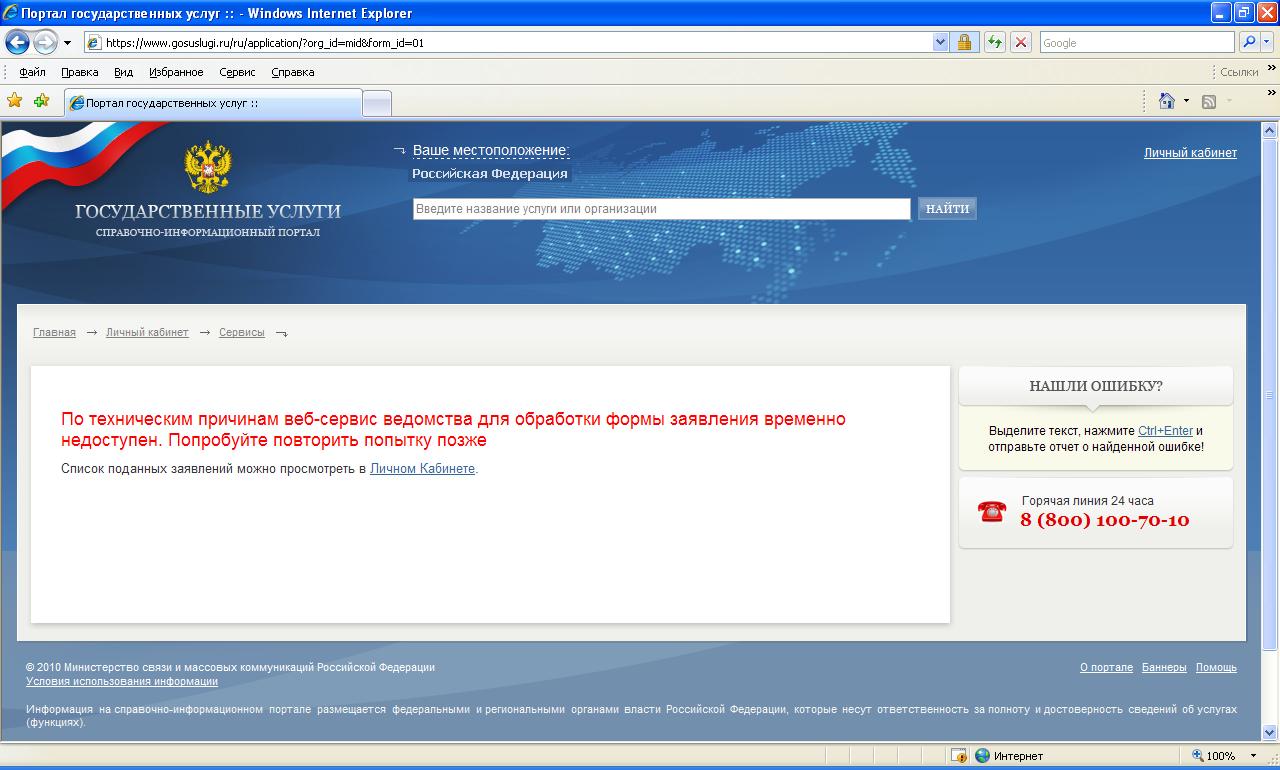Viewport: 1280px width, 770px height.
Task: Open the Файл menu
Action: tap(32, 72)
